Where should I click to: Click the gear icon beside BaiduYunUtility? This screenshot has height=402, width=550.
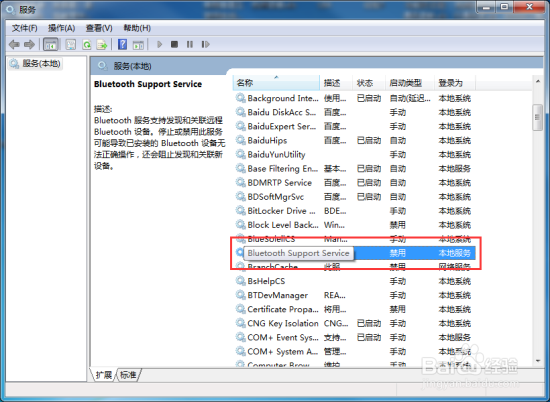pyautogui.click(x=240, y=154)
